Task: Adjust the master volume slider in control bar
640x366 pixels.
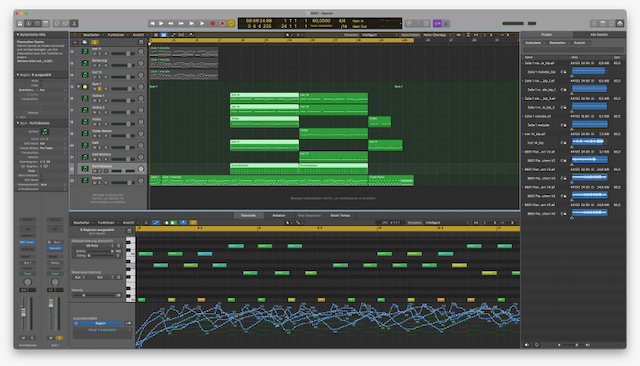Action: 519,24
